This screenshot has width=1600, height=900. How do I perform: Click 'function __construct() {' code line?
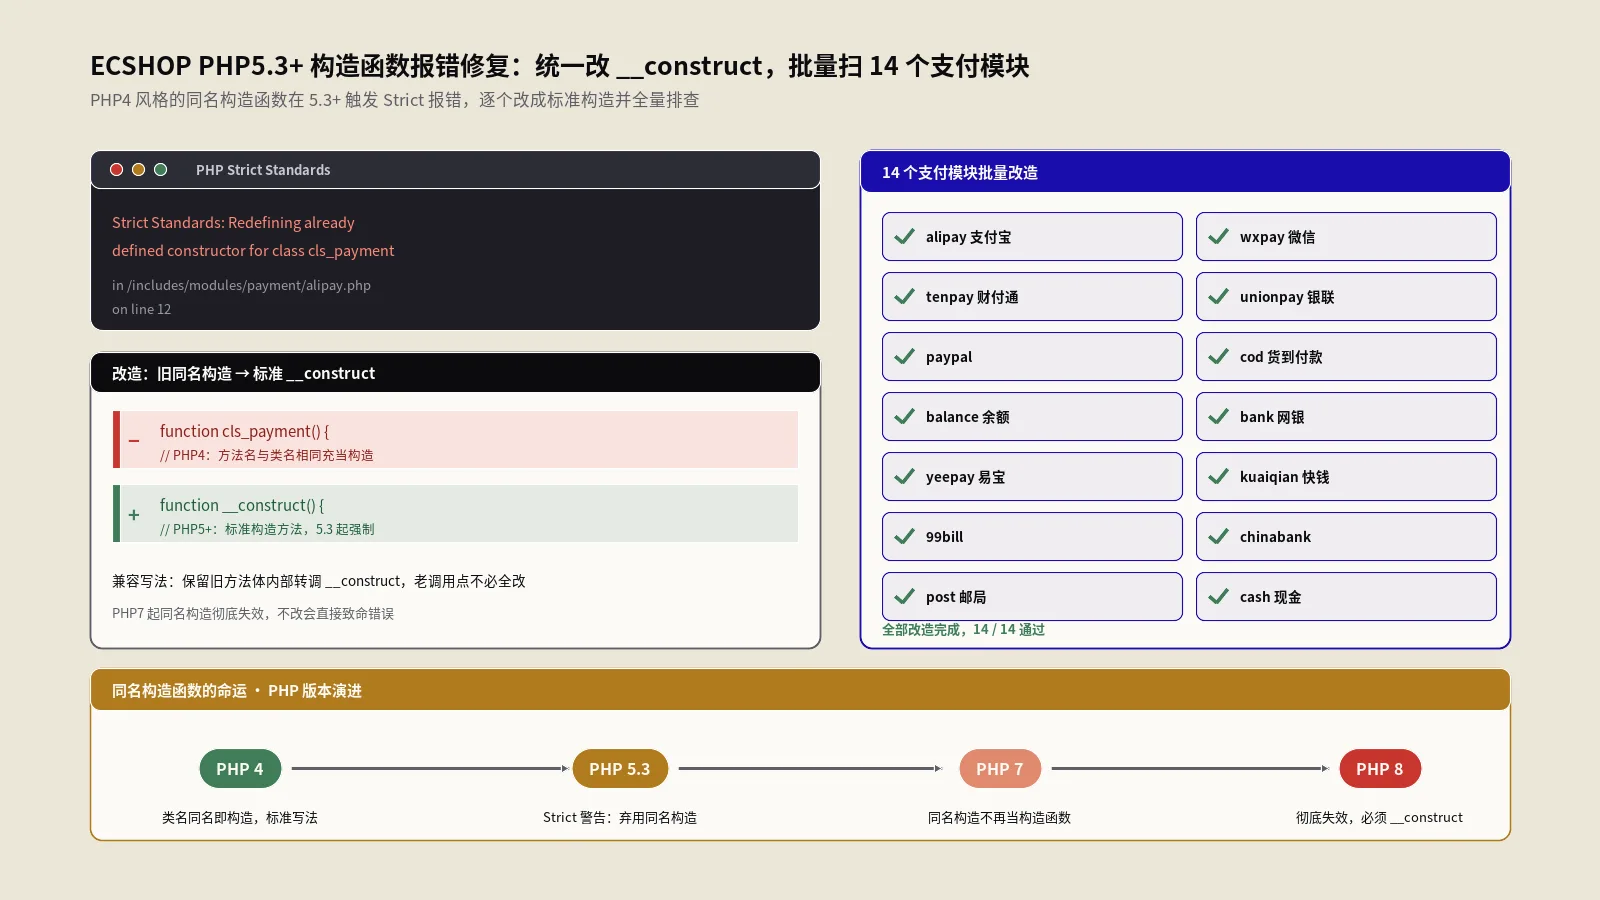point(242,505)
